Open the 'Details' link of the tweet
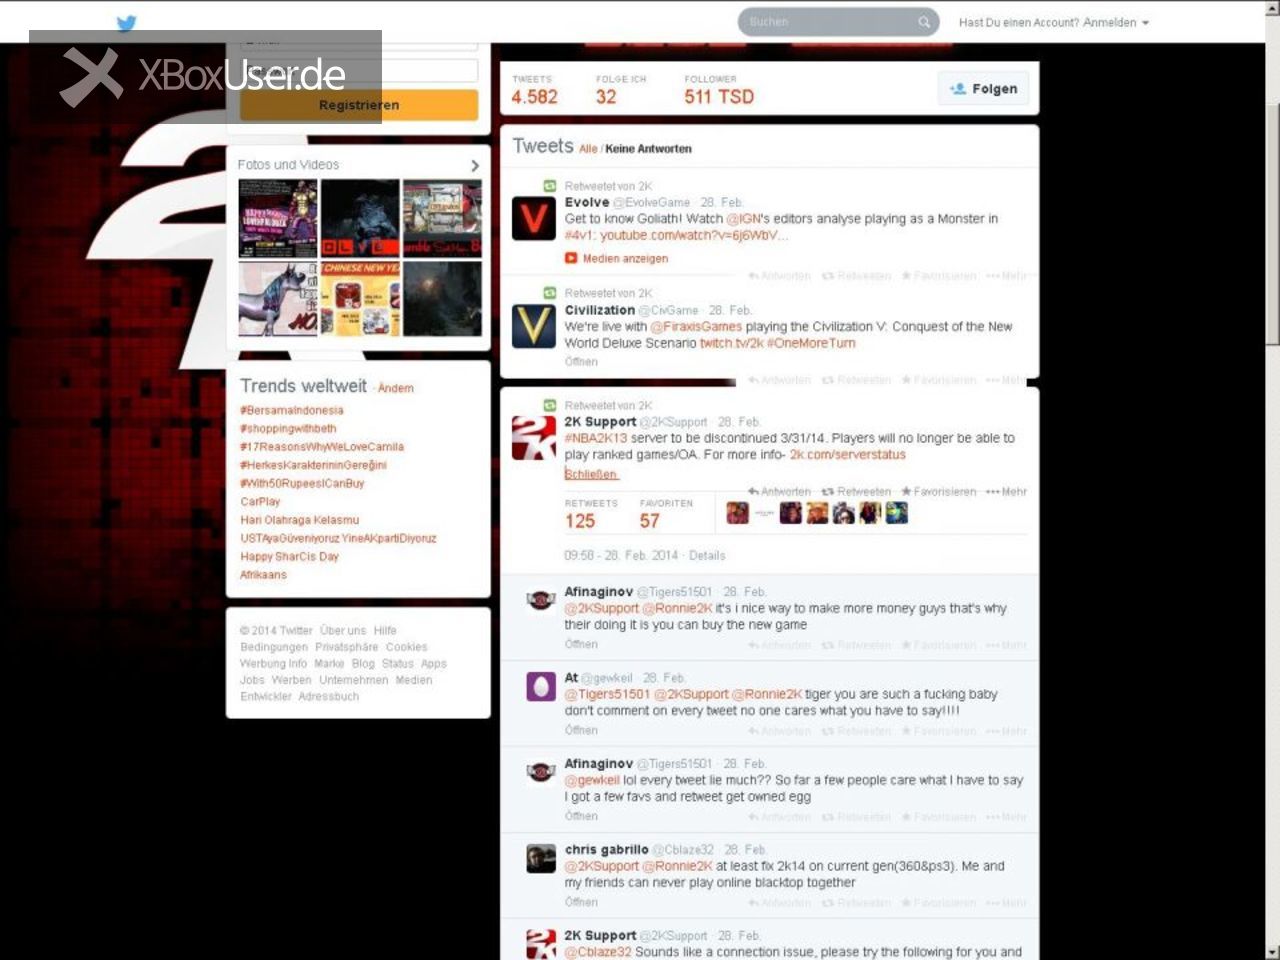Viewport: 1280px width, 960px height. click(707, 555)
